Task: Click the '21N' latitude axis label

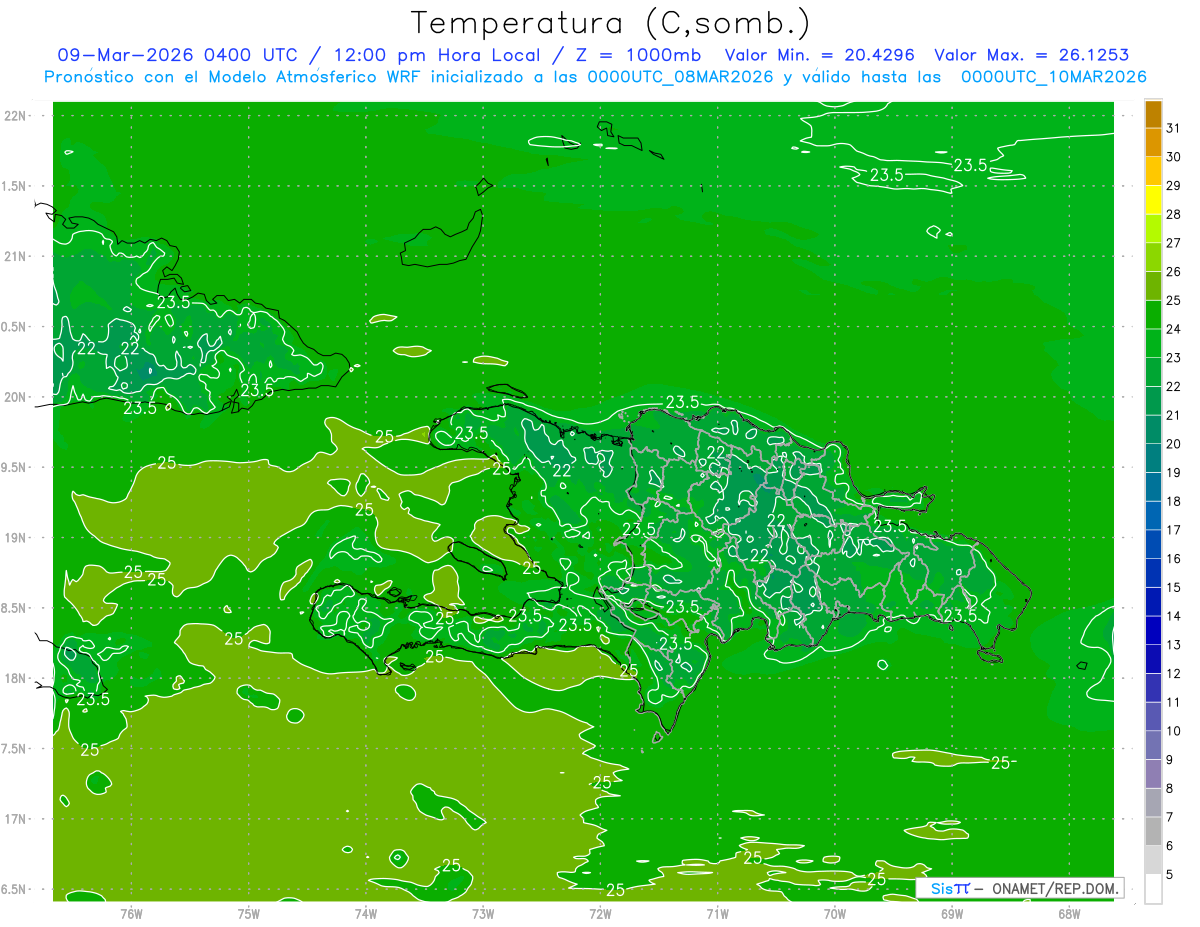Action: coord(14,257)
